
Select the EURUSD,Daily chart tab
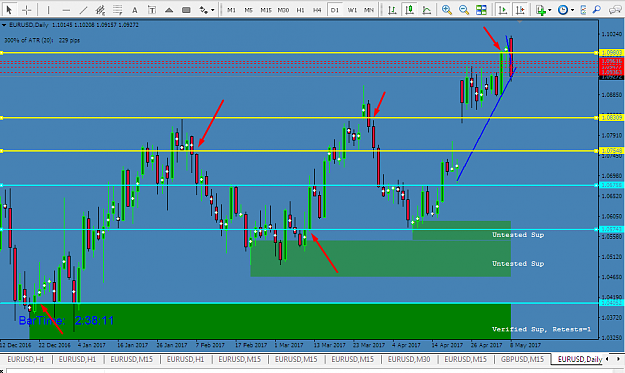tap(579, 359)
